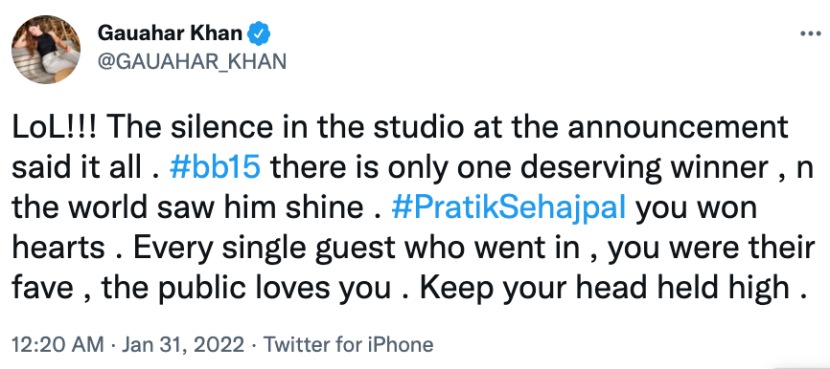The width and height of the screenshot is (830, 369).
Task: Click the Gauahar Khan display name
Action: [170, 34]
